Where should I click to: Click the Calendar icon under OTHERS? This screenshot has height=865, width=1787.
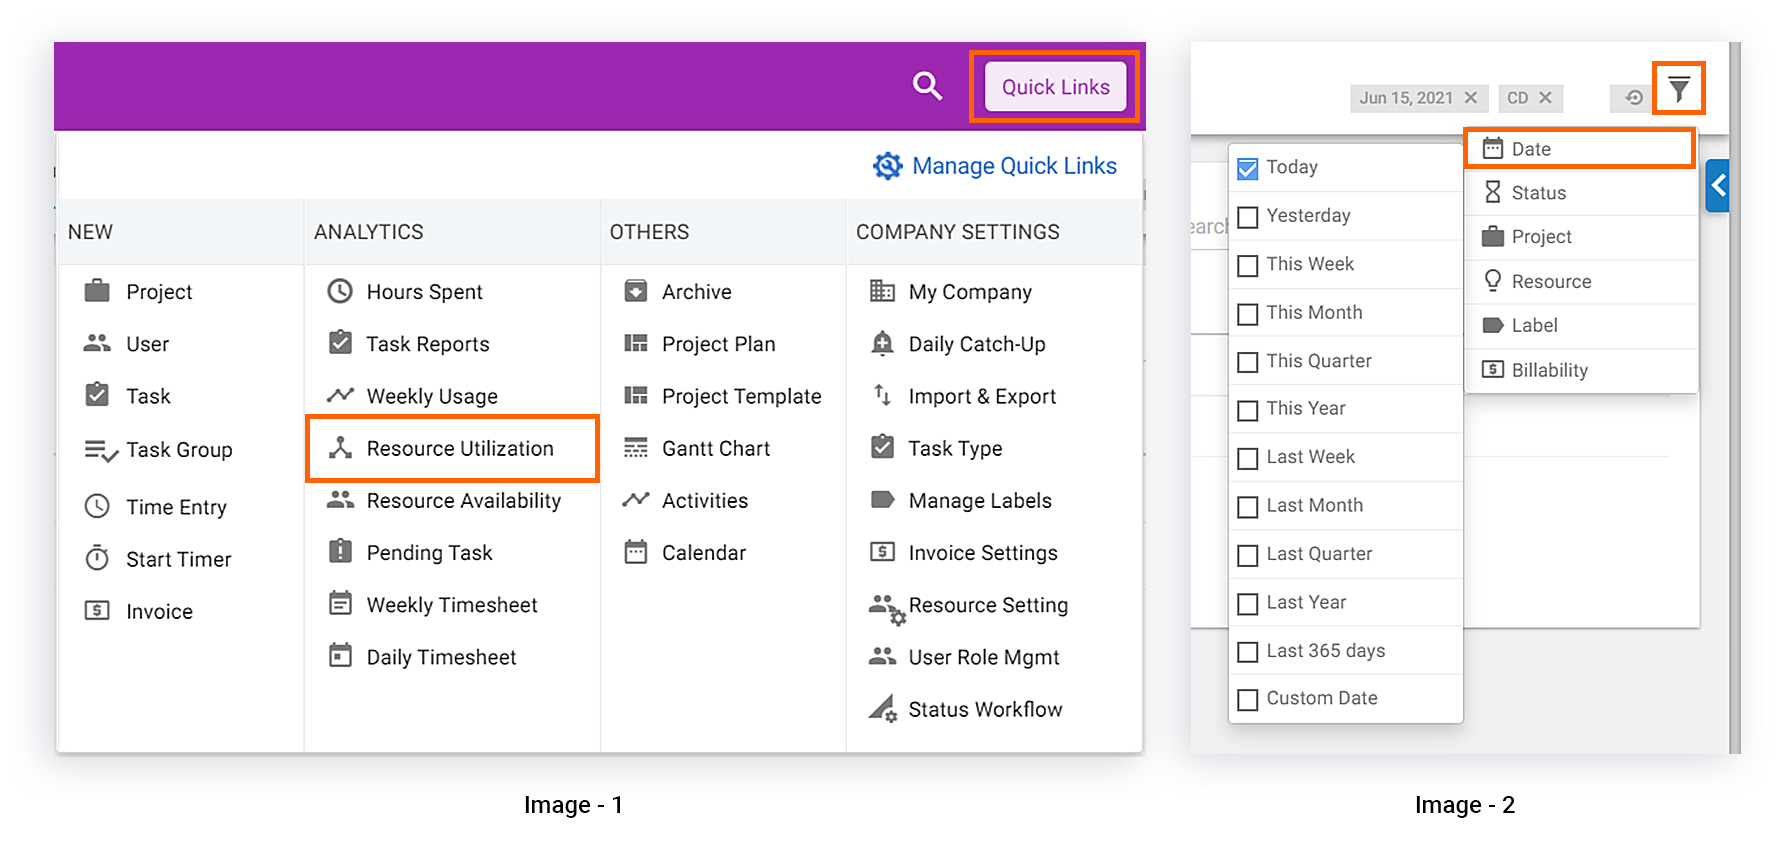(x=635, y=551)
